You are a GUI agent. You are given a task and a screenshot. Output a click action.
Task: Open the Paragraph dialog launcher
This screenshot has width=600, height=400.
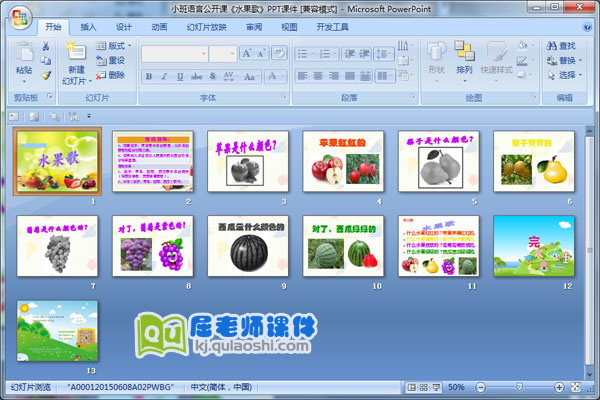tap(412, 96)
